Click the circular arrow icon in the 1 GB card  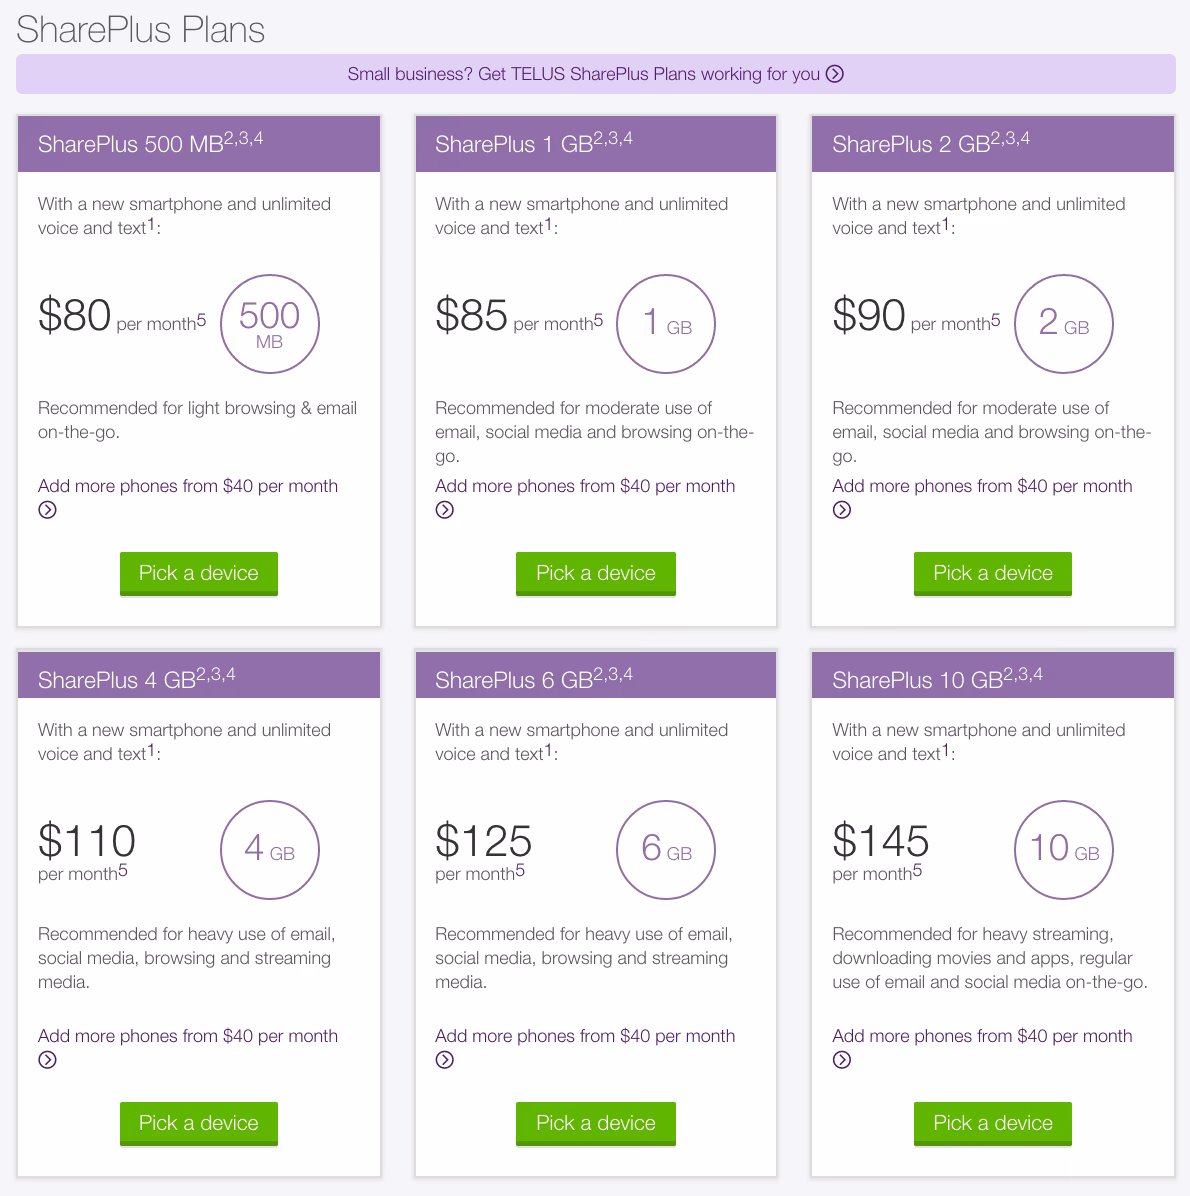[x=444, y=510]
